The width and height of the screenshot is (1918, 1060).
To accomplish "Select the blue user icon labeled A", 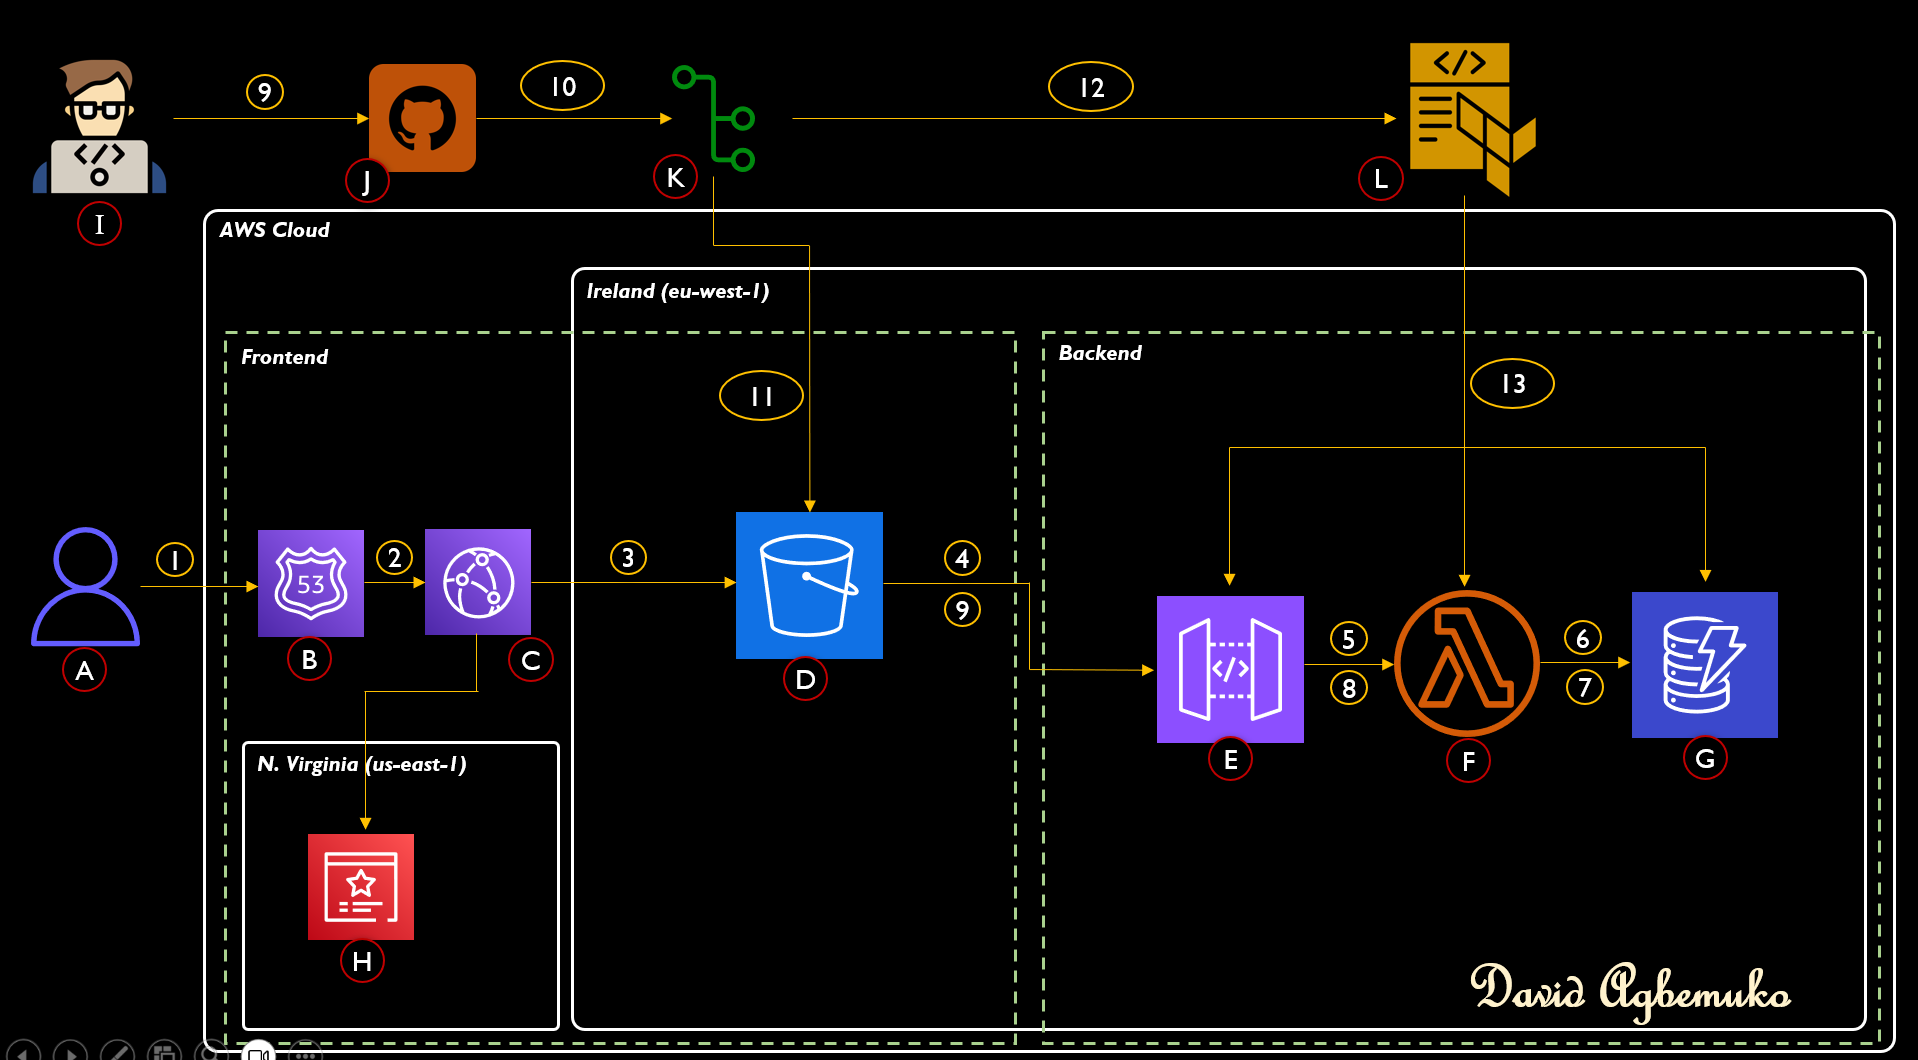I will click(85, 586).
